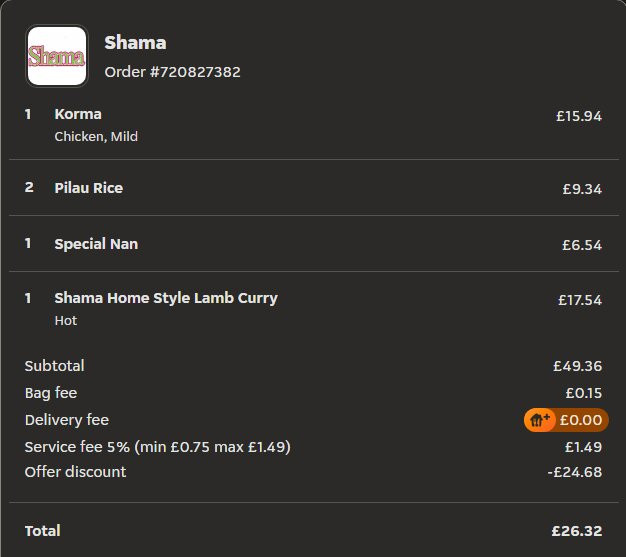The image size is (626, 557).
Task: Click the Shama restaurant name heading
Action: [135, 42]
